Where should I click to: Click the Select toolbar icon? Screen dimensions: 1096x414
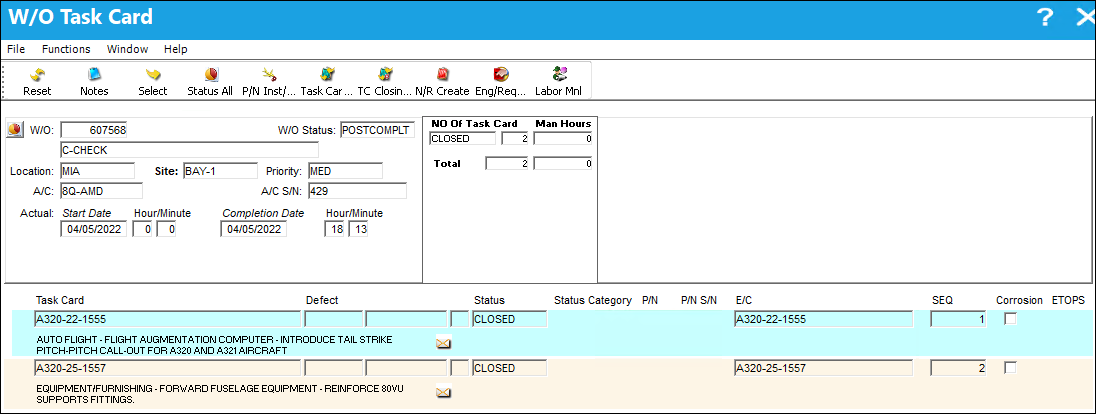point(152,74)
